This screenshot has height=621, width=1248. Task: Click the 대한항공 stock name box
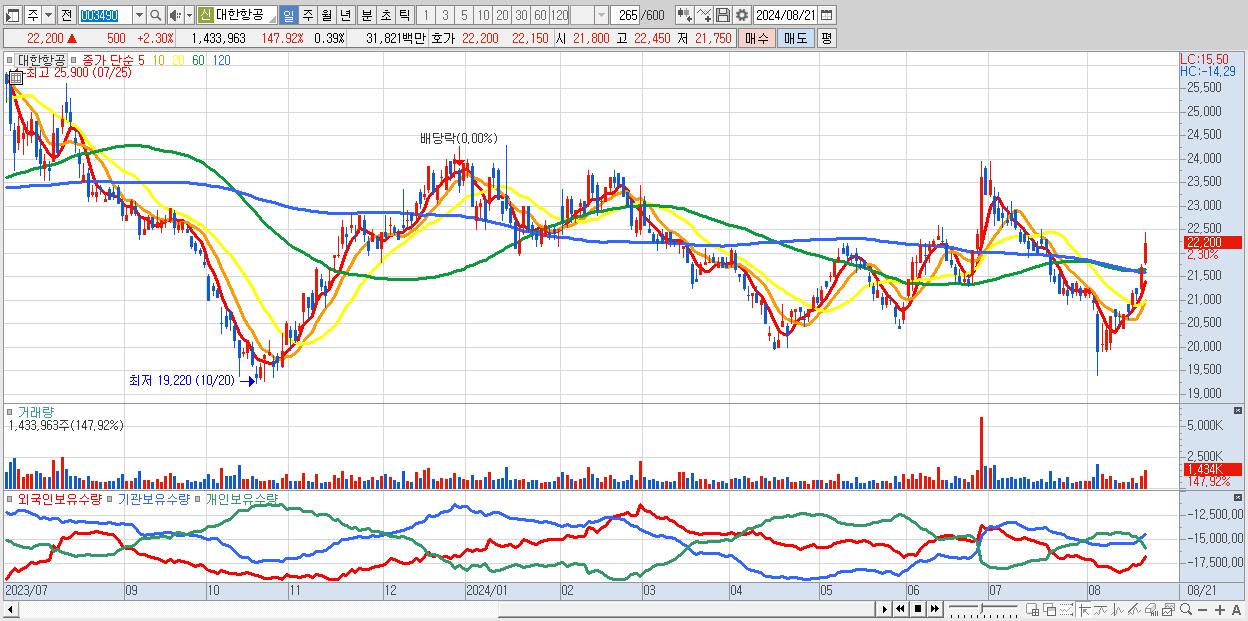click(245, 15)
